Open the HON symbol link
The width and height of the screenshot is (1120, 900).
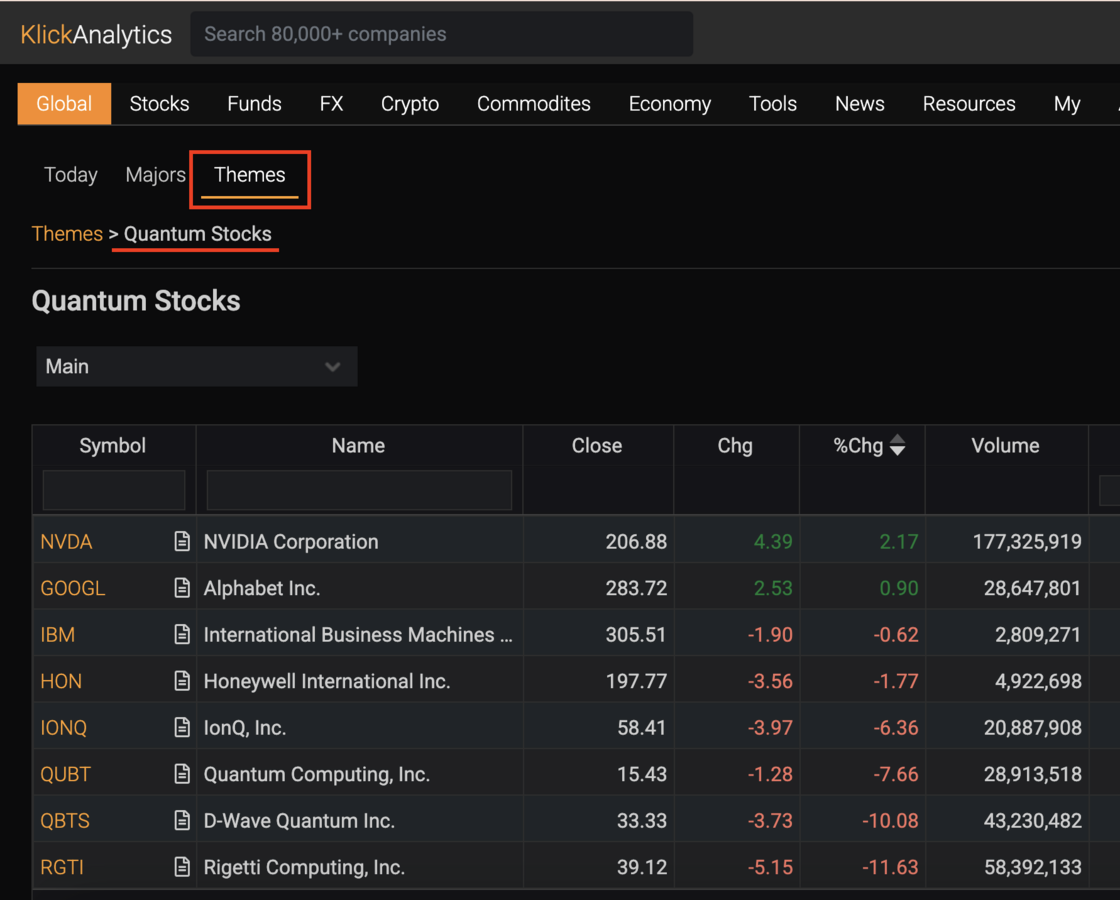coord(61,681)
